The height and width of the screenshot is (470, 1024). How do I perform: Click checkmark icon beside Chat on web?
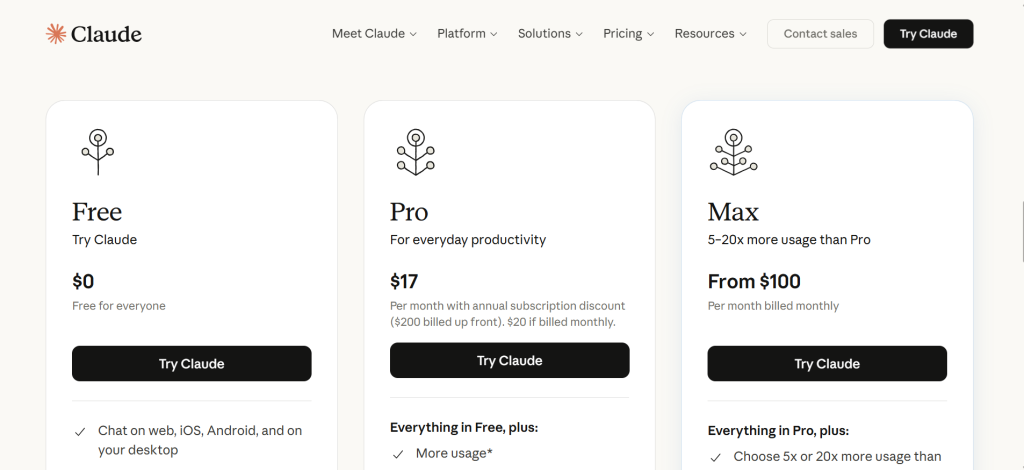[80, 432]
